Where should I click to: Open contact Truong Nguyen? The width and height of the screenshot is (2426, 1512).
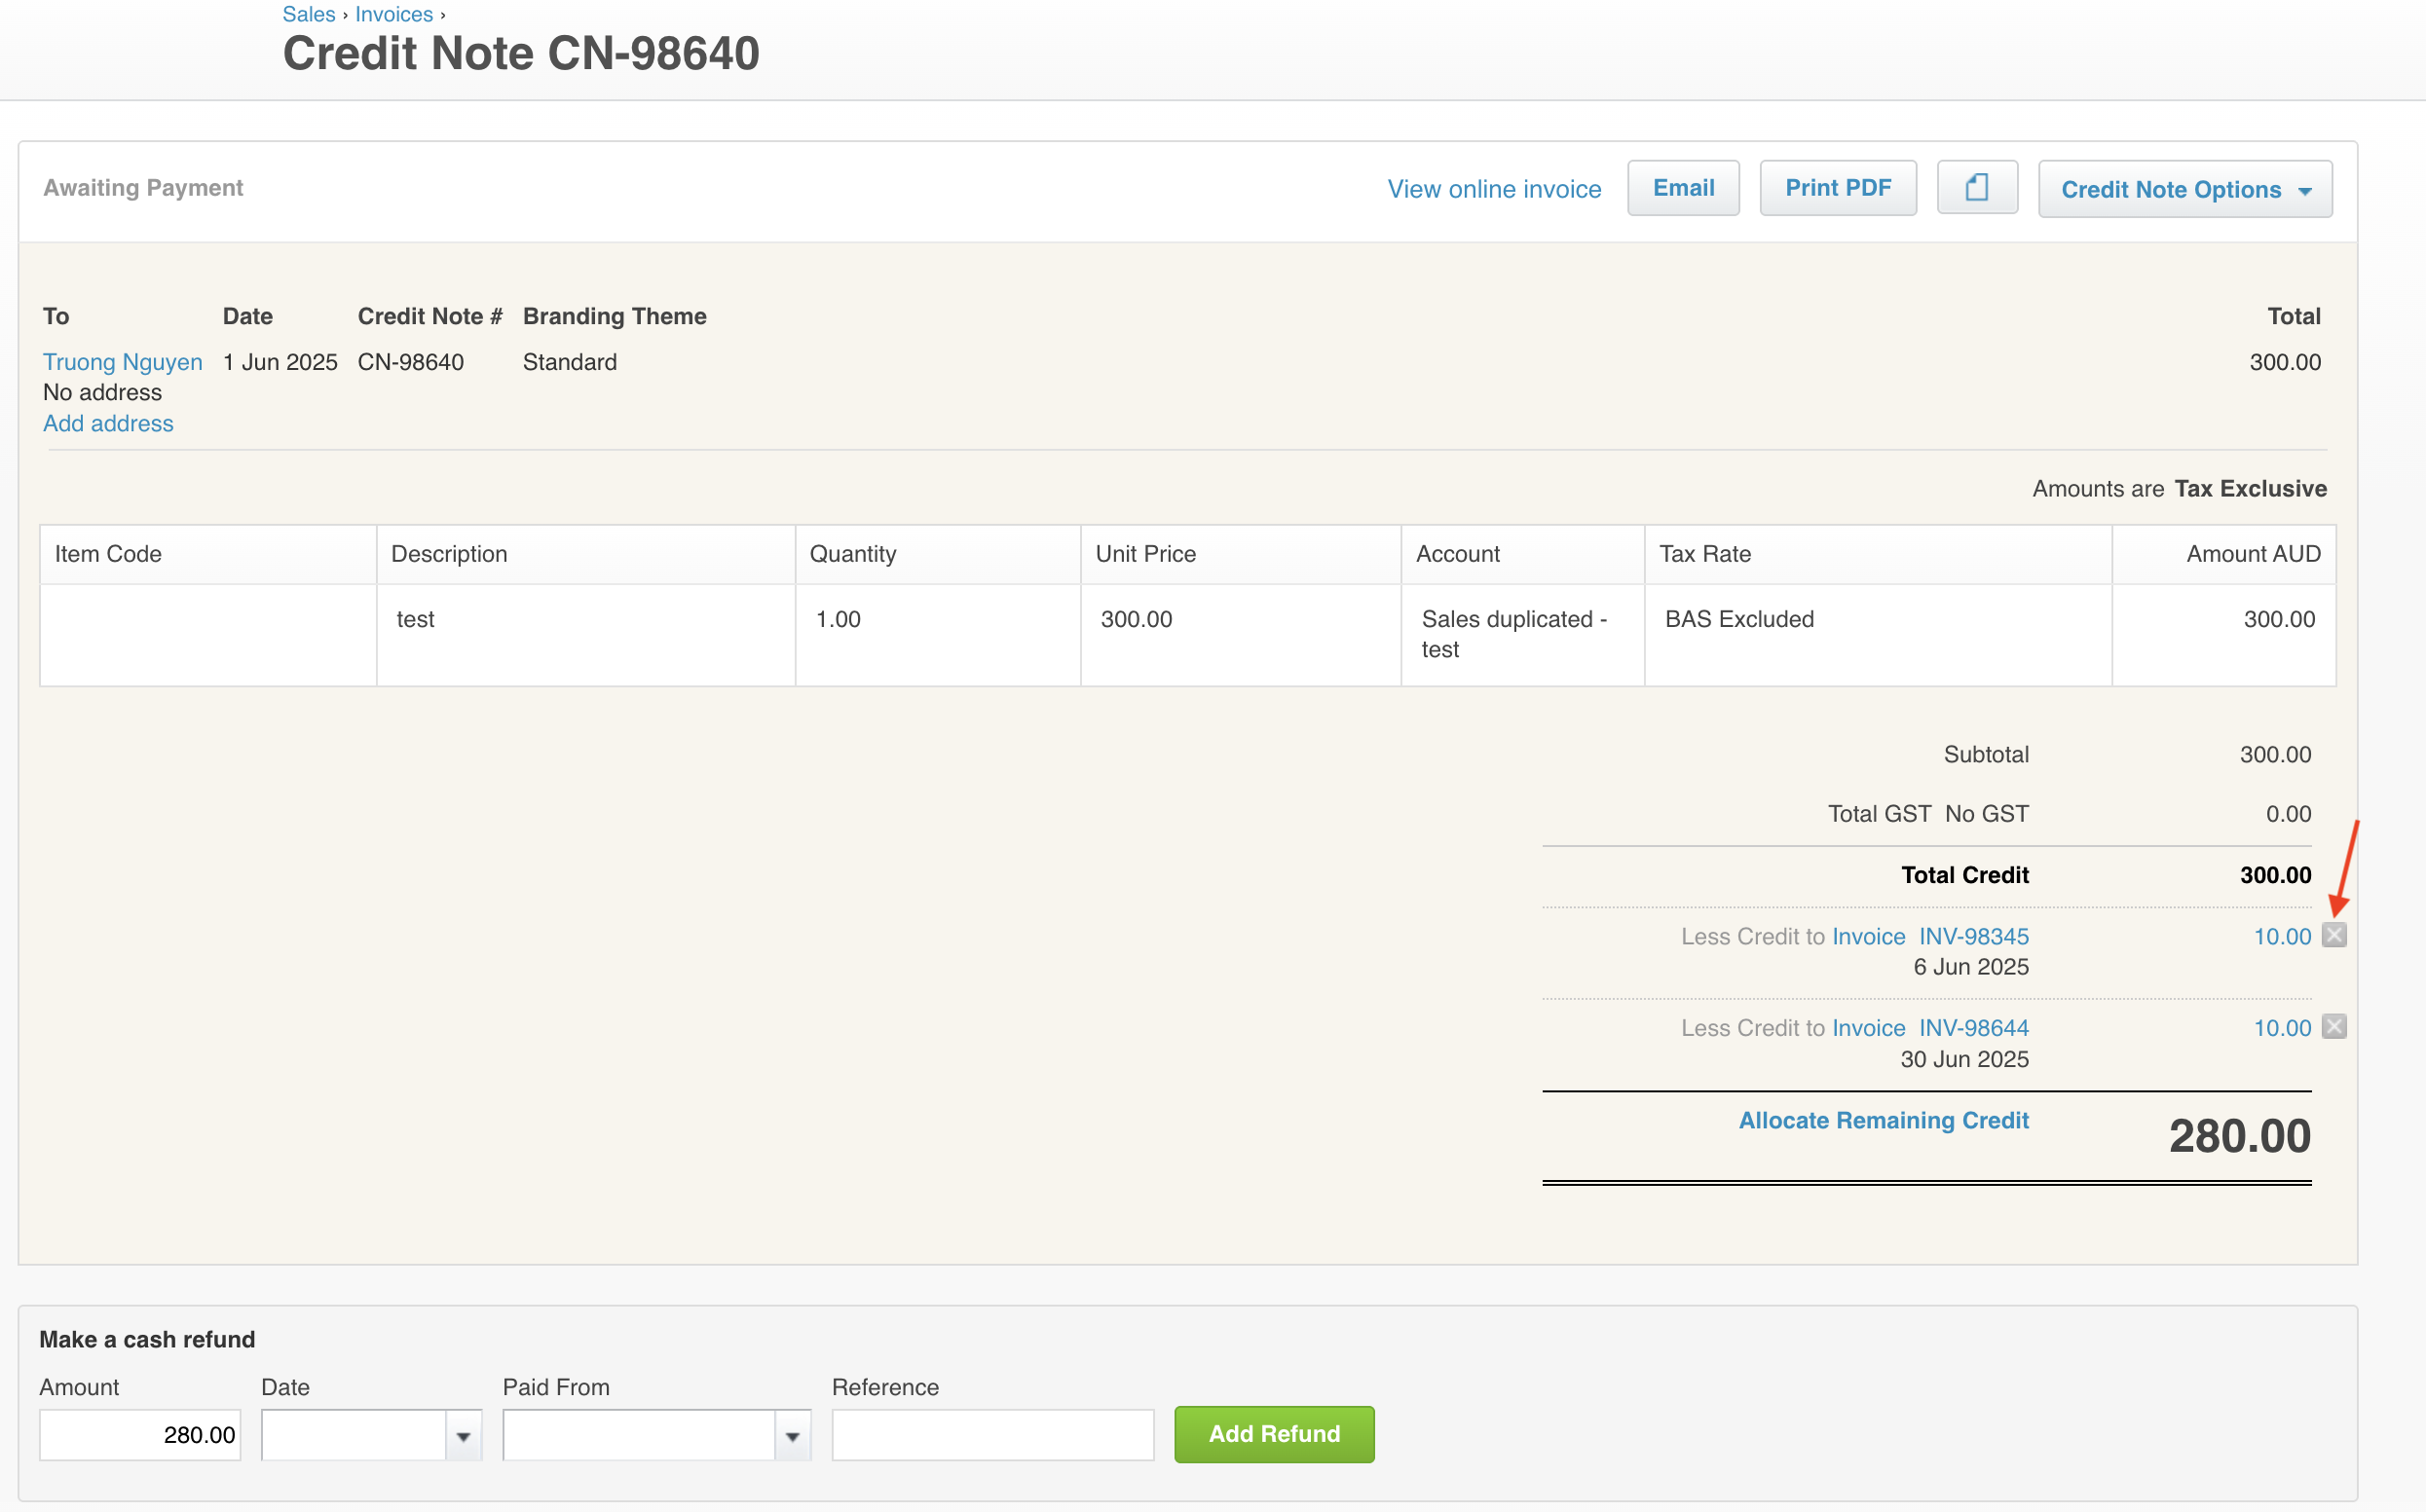point(122,362)
